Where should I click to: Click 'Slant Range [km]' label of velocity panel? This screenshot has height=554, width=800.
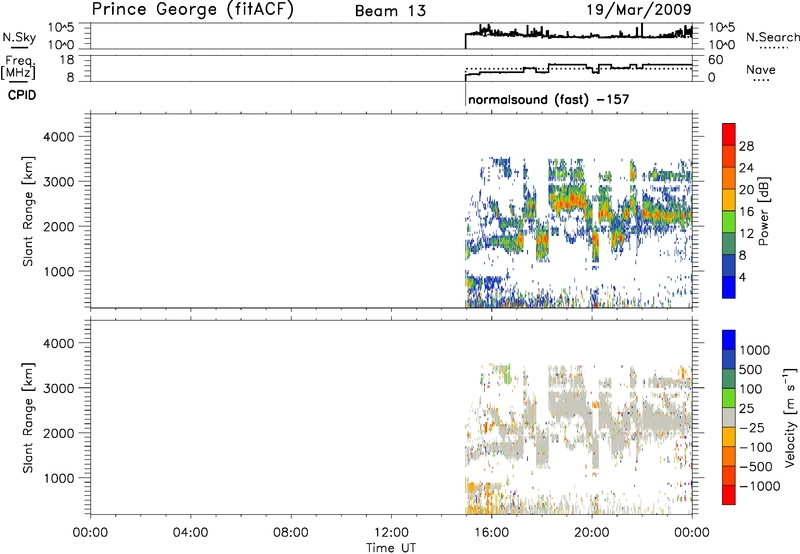coord(28,418)
